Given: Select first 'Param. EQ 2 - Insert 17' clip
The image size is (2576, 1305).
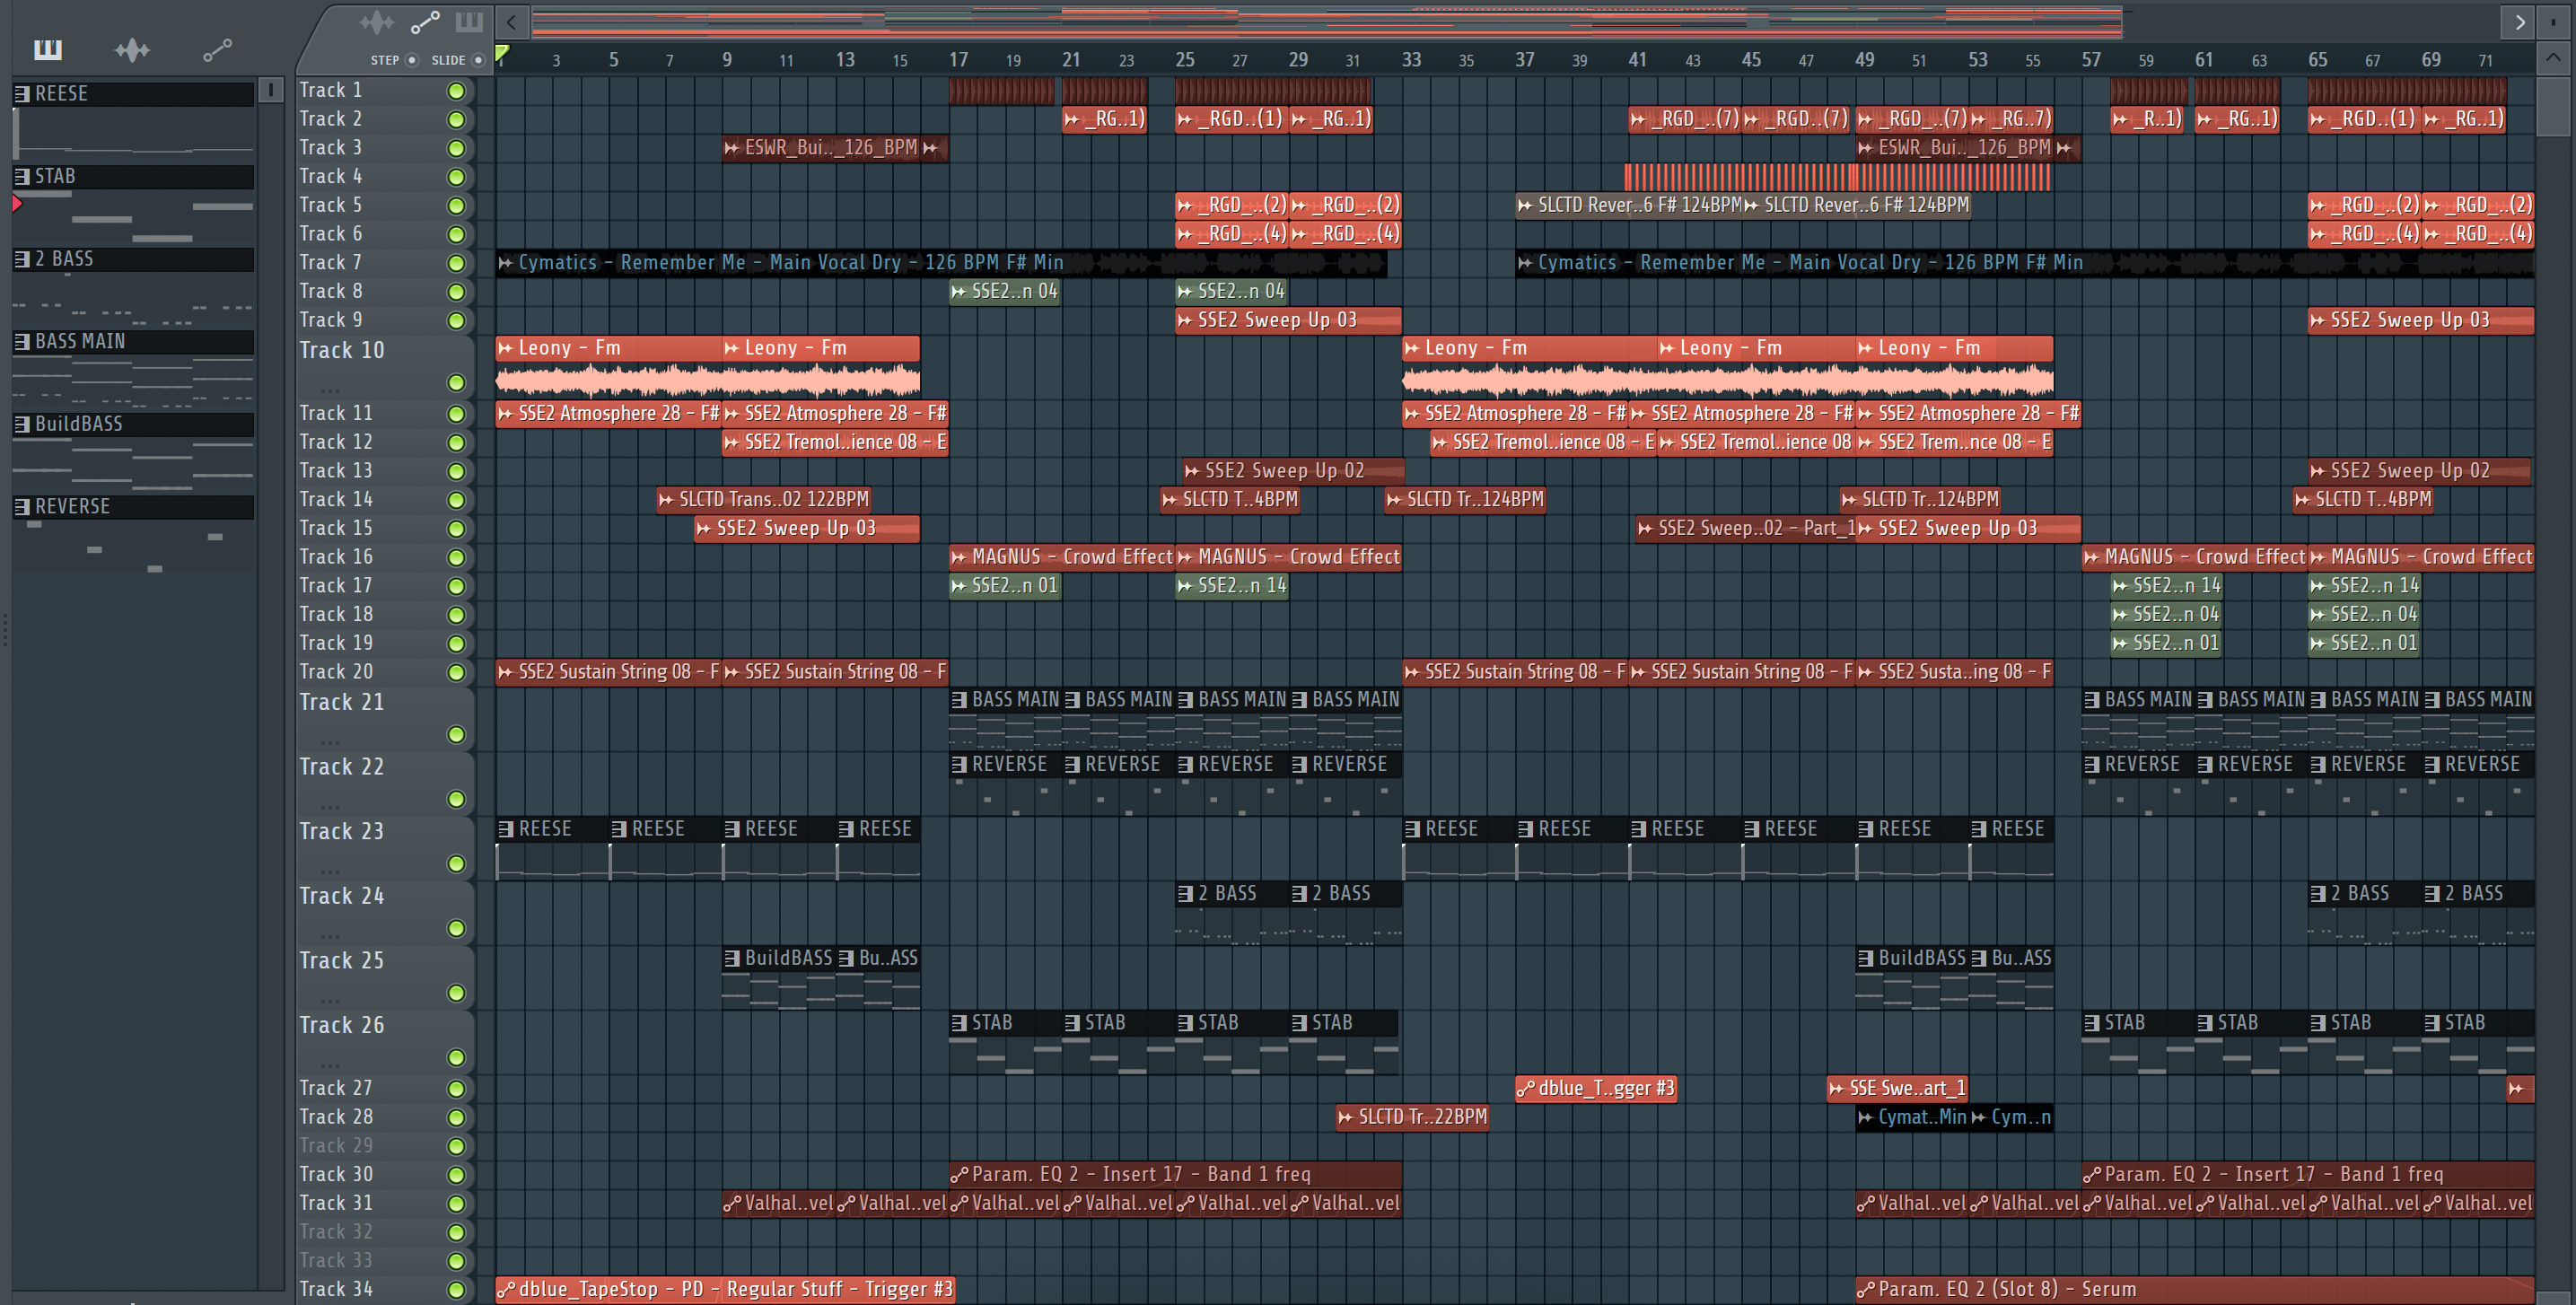Looking at the screenshot, I should pyautogui.click(x=1175, y=1175).
